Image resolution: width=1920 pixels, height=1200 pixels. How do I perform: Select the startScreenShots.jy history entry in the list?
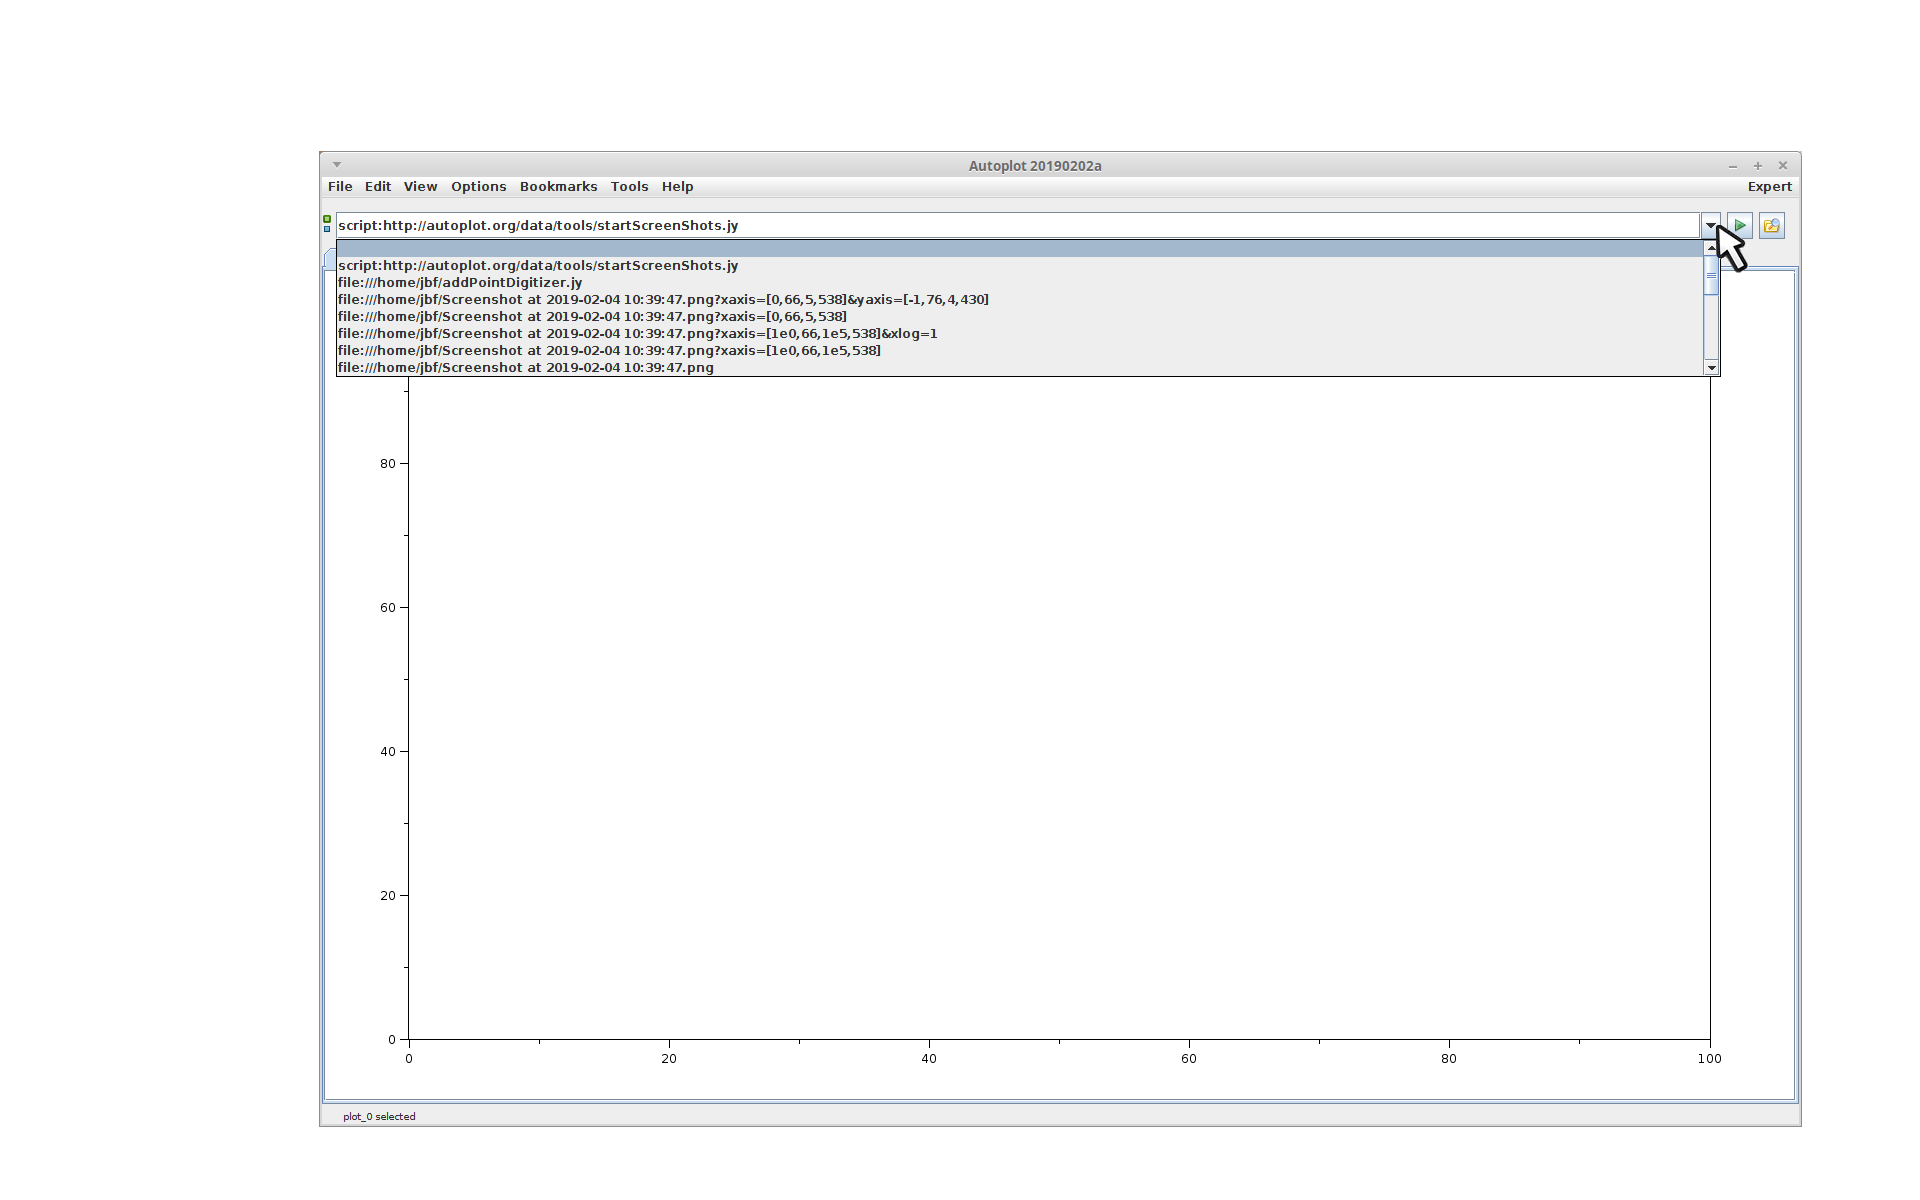[1020, 266]
